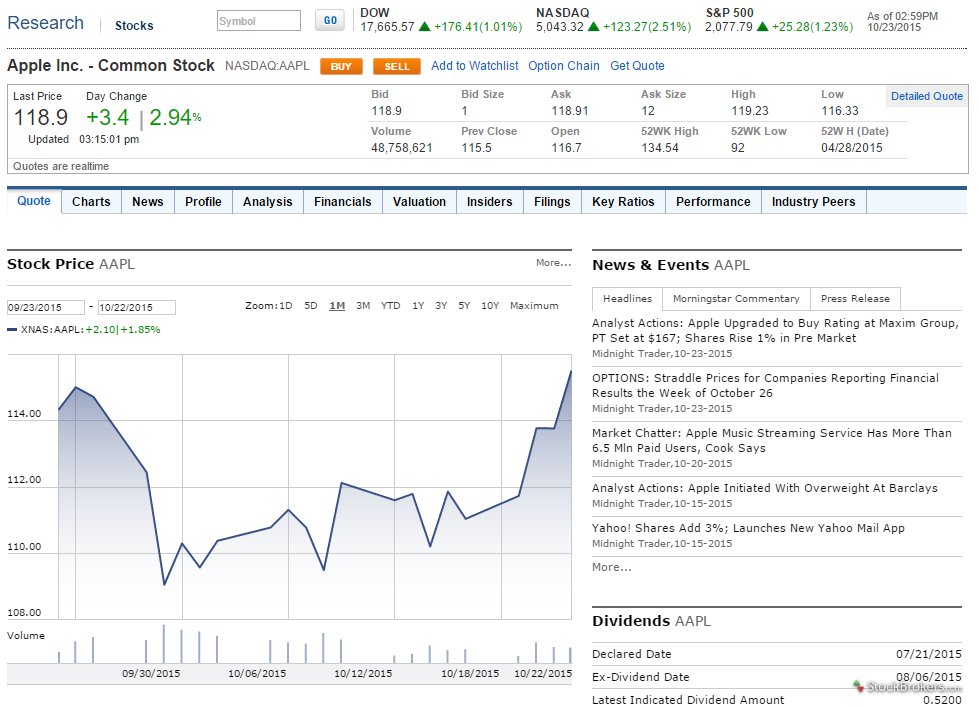Set chart zoom to 5Y

(x=464, y=306)
